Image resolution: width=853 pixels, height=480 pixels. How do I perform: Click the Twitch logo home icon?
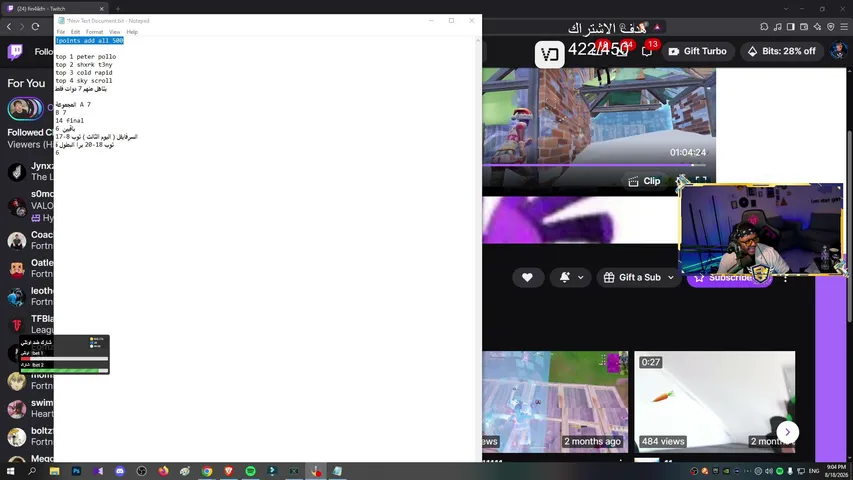[15, 52]
